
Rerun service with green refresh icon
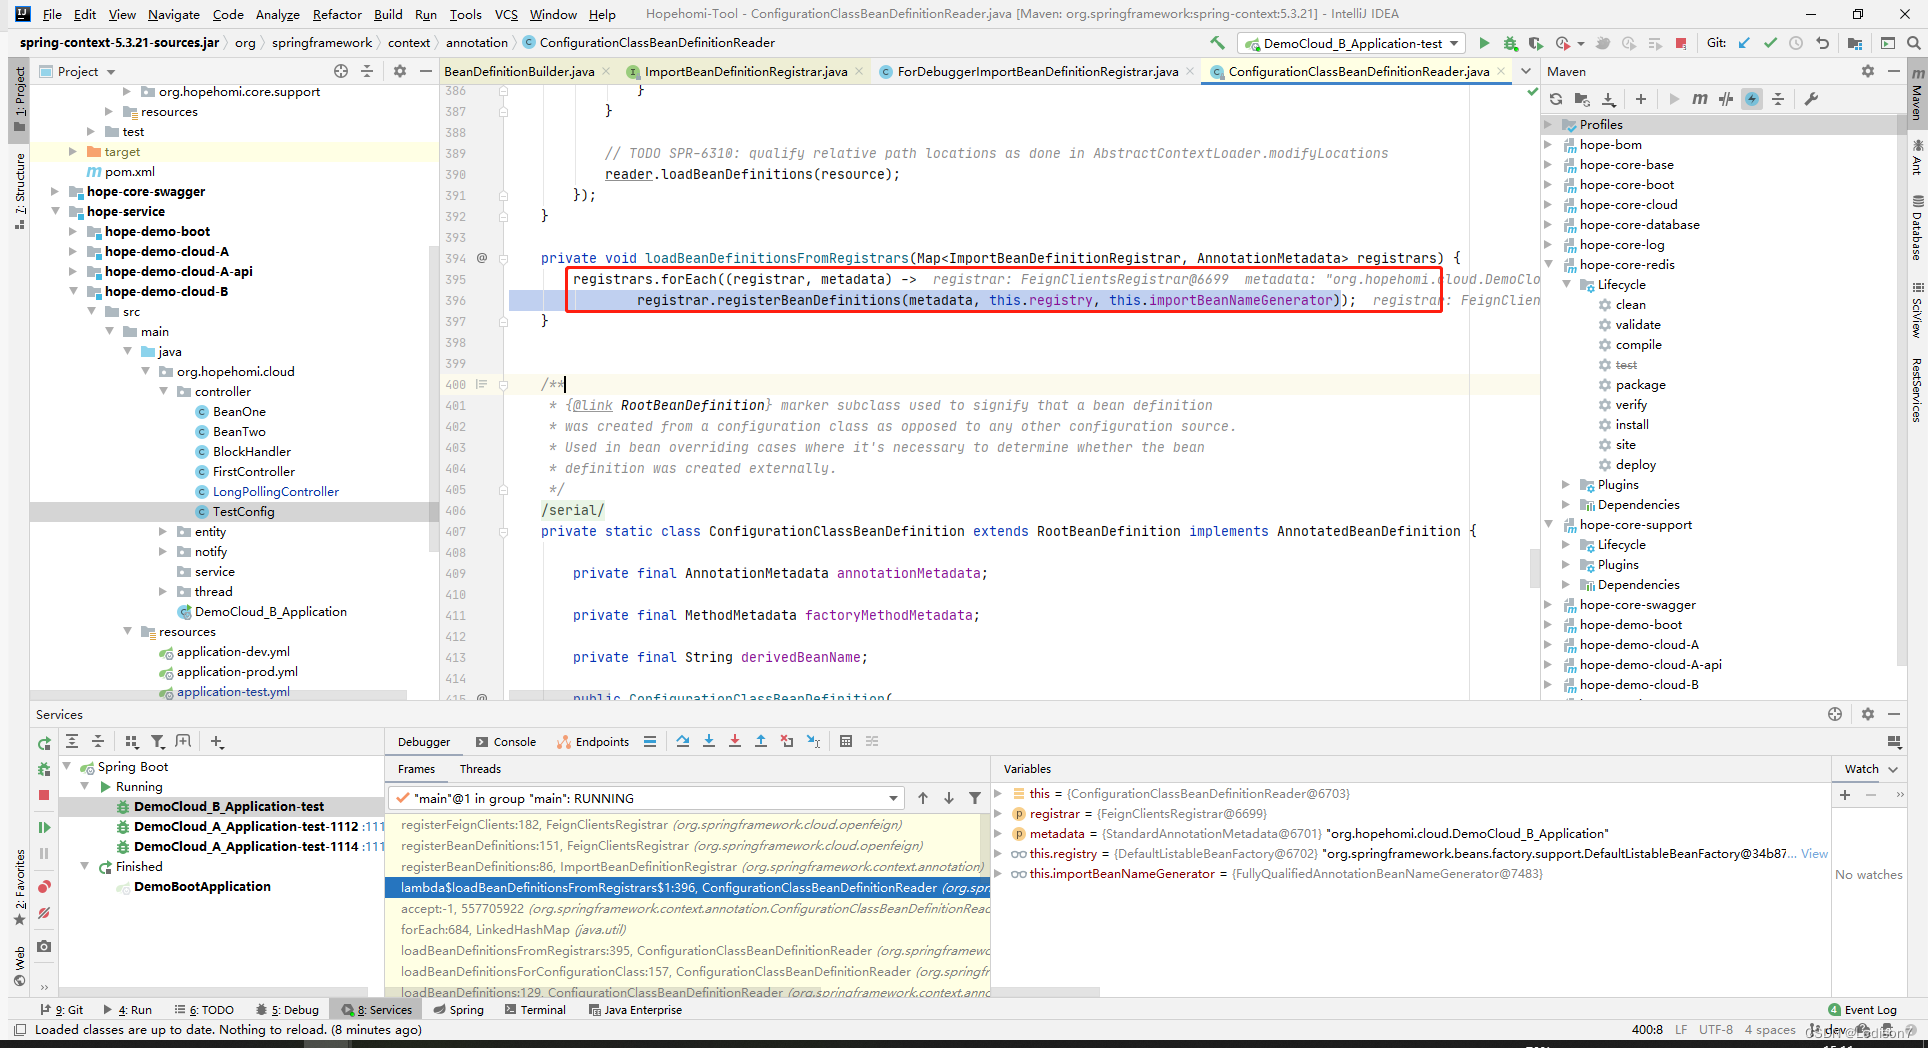point(44,743)
